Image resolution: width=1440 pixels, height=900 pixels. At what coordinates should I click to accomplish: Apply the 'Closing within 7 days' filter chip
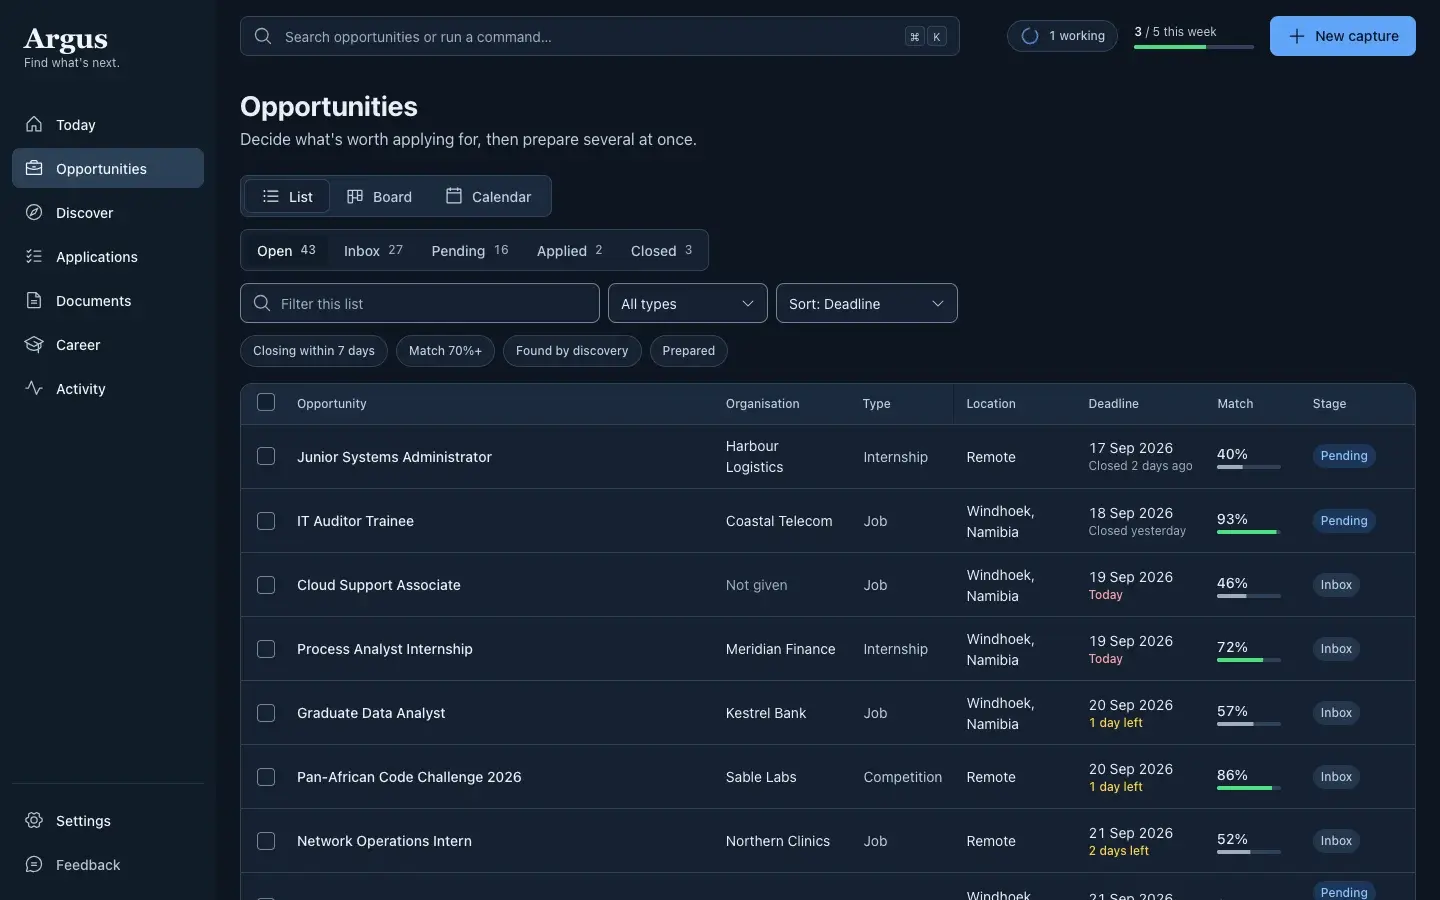coord(314,351)
